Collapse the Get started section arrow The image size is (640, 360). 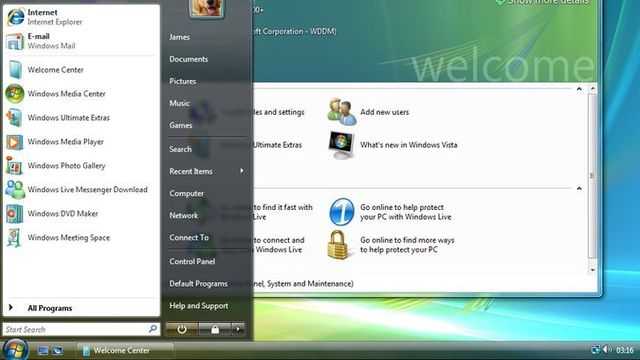(x=579, y=89)
